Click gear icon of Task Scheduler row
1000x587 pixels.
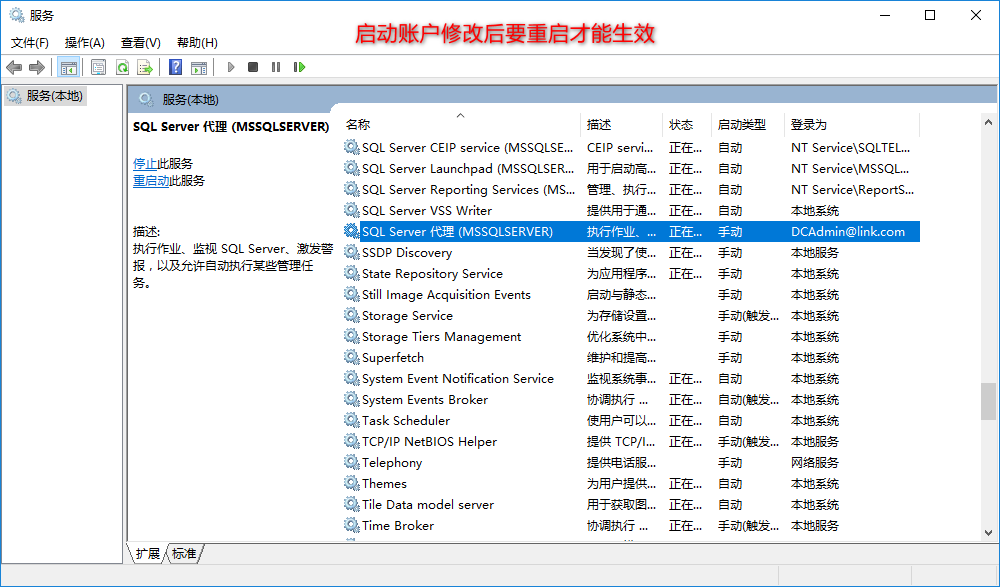351,420
